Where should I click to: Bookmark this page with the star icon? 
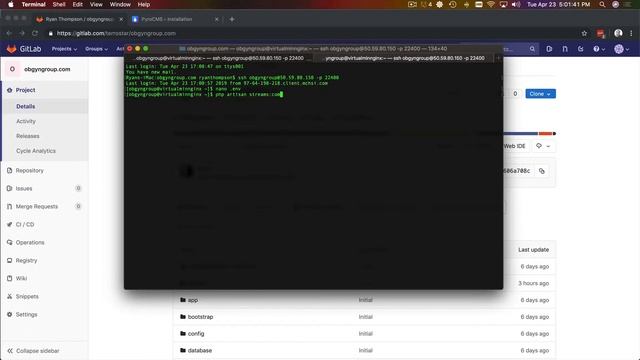click(584, 33)
